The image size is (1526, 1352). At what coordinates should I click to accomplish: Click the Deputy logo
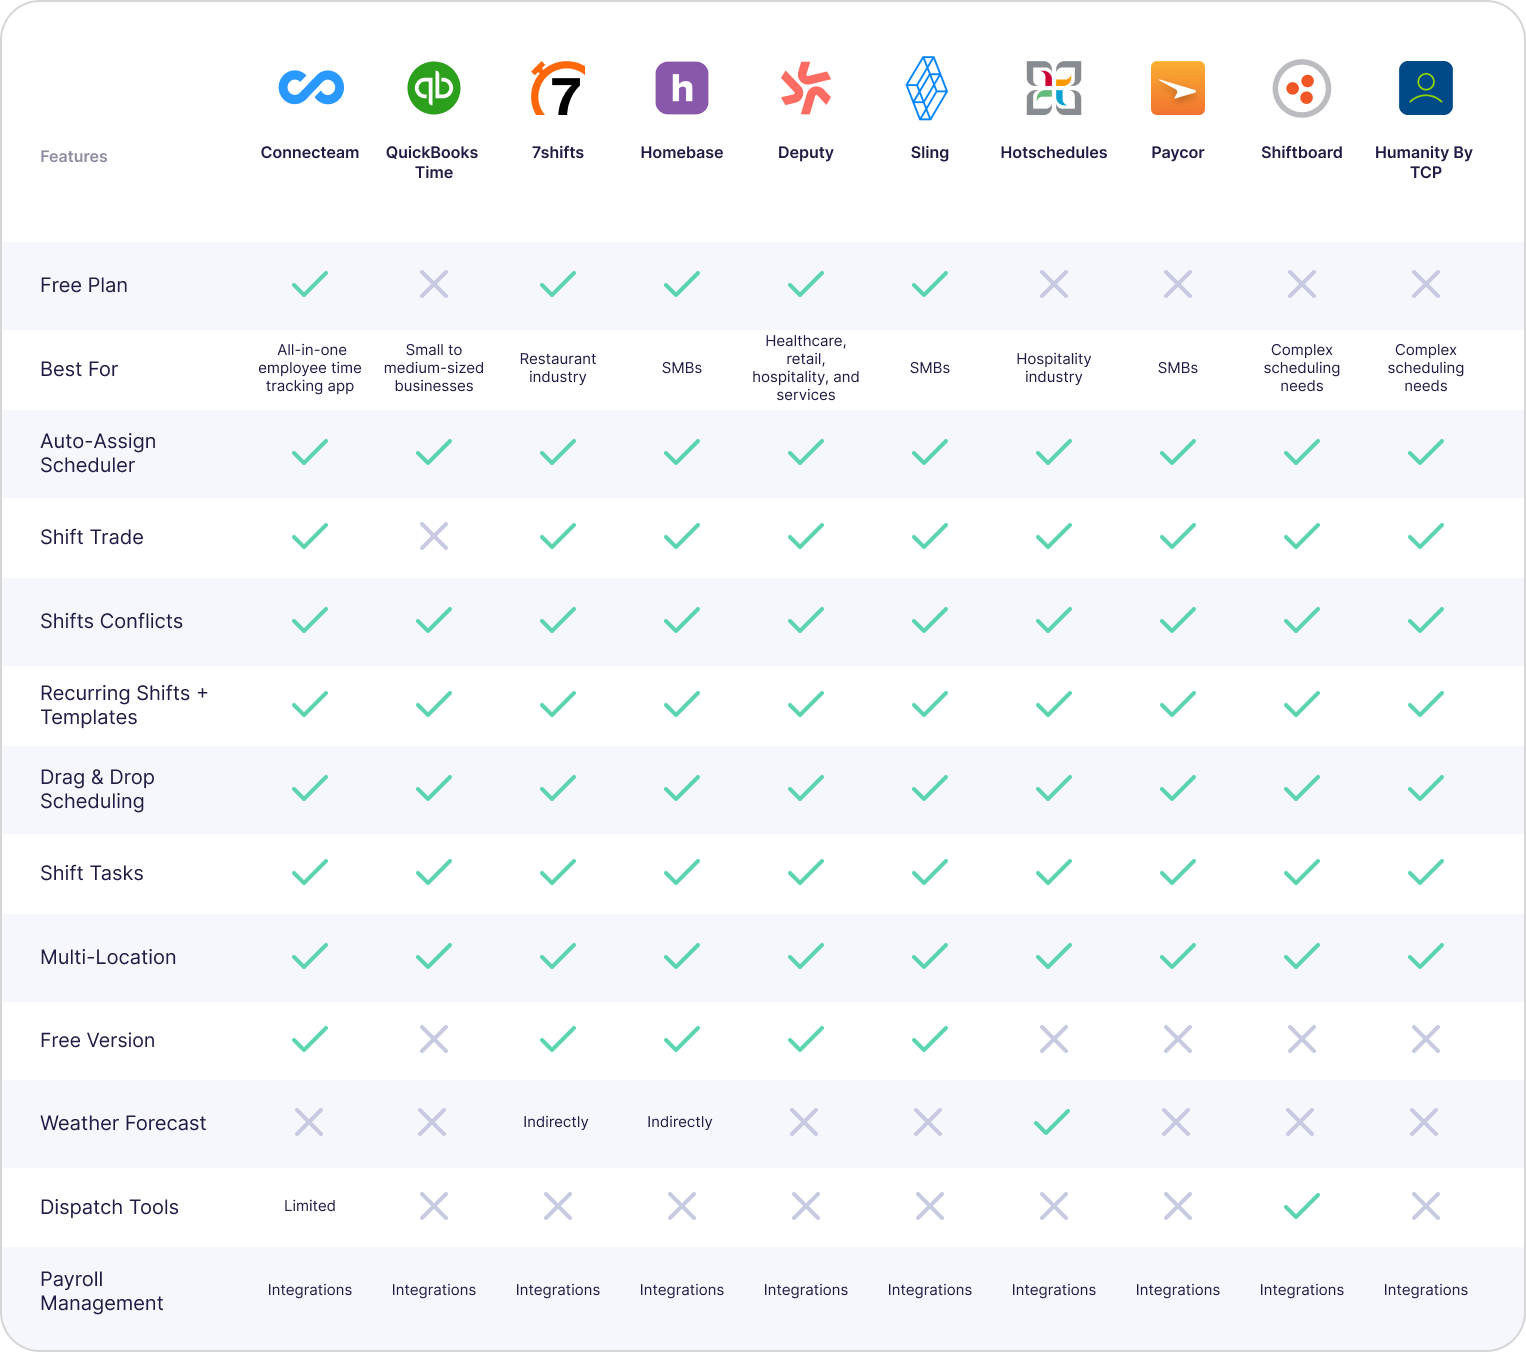(x=805, y=88)
